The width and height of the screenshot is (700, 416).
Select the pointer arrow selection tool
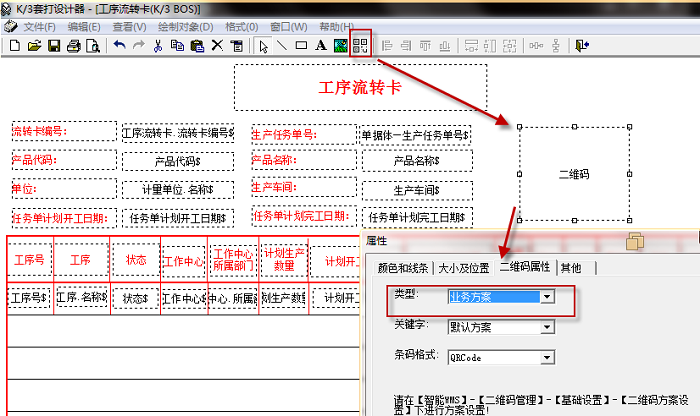pyautogui.click(x=263, y=45)
